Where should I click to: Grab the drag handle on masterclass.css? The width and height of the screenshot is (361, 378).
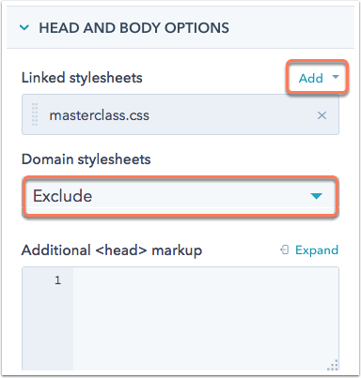click(x=35, y=115)
